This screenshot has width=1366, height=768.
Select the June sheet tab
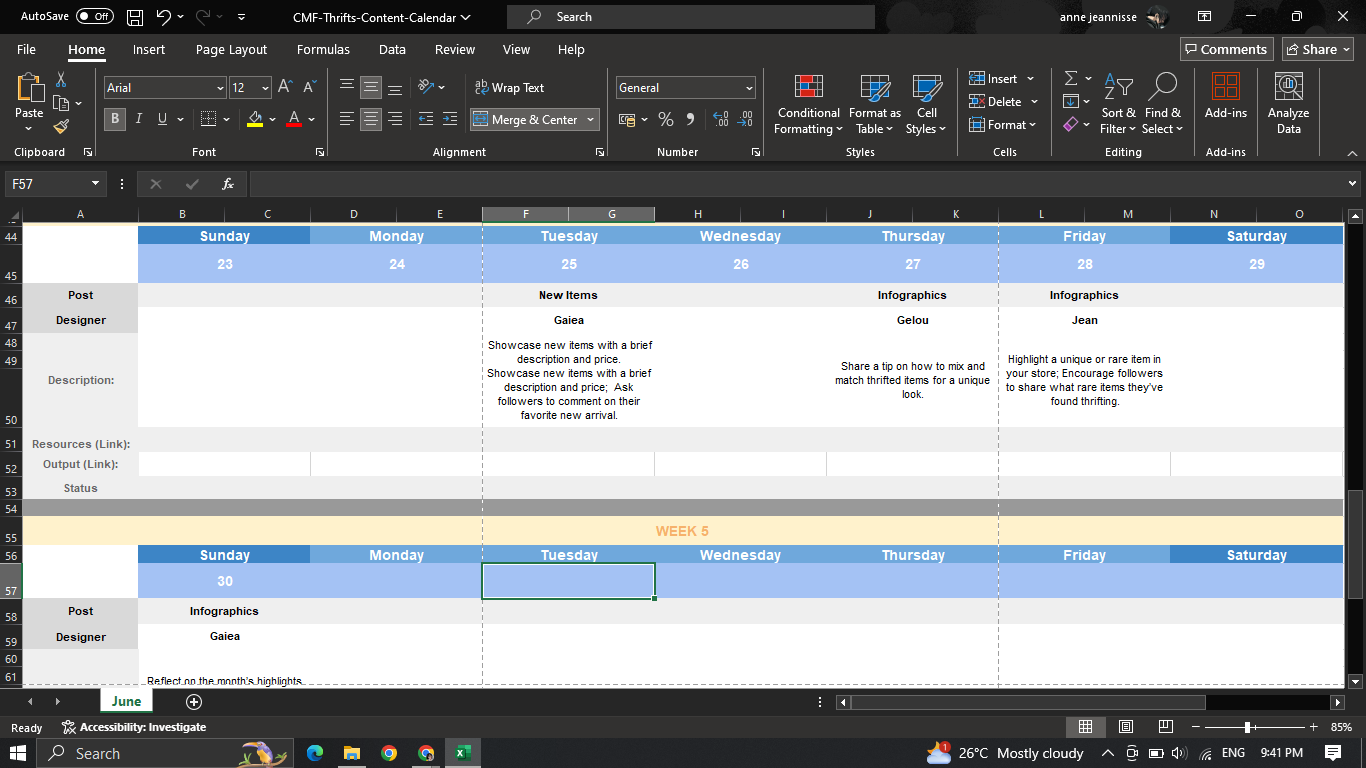[126, 701]
